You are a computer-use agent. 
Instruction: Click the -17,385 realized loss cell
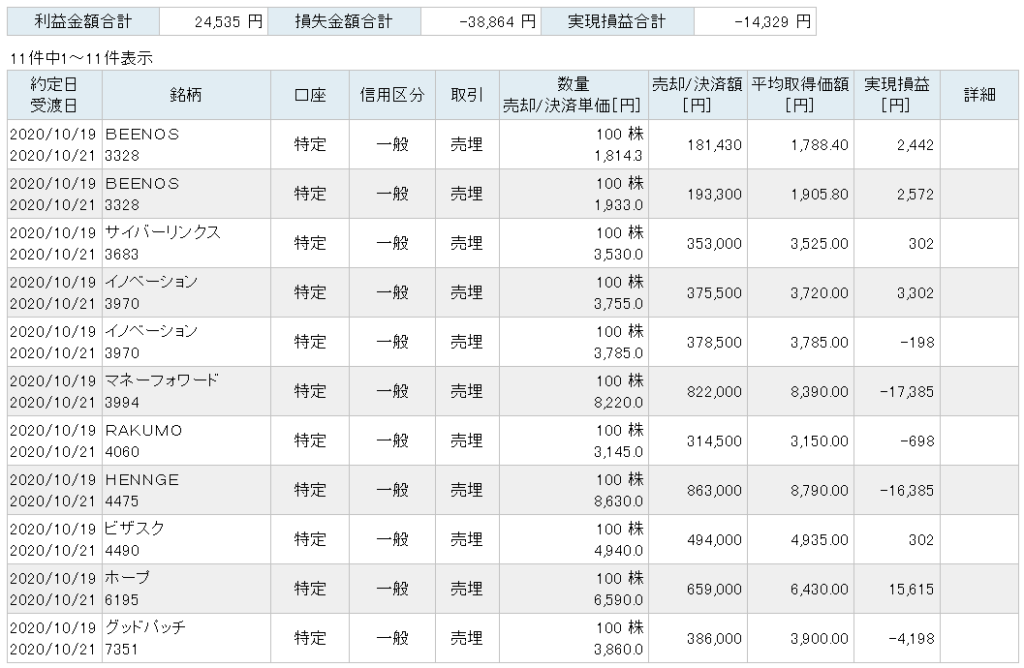point(906,391)
